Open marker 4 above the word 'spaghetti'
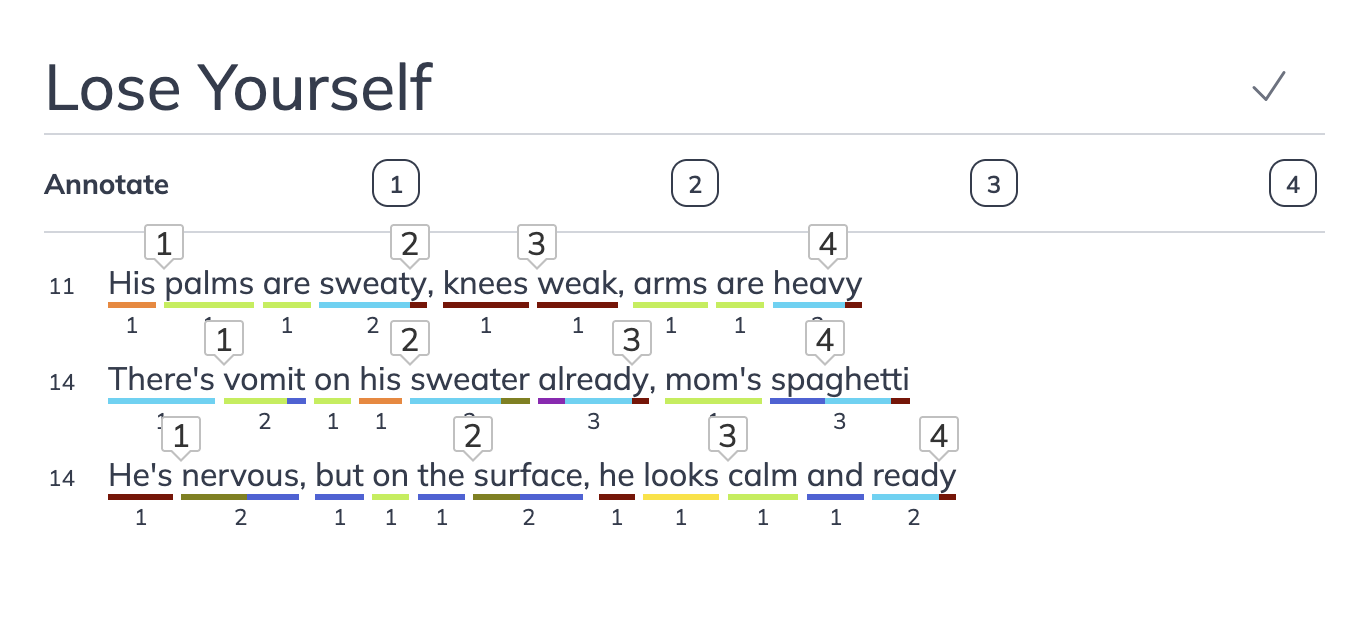The width and height of the screenshot is (1368, 630). pos(823,339)
